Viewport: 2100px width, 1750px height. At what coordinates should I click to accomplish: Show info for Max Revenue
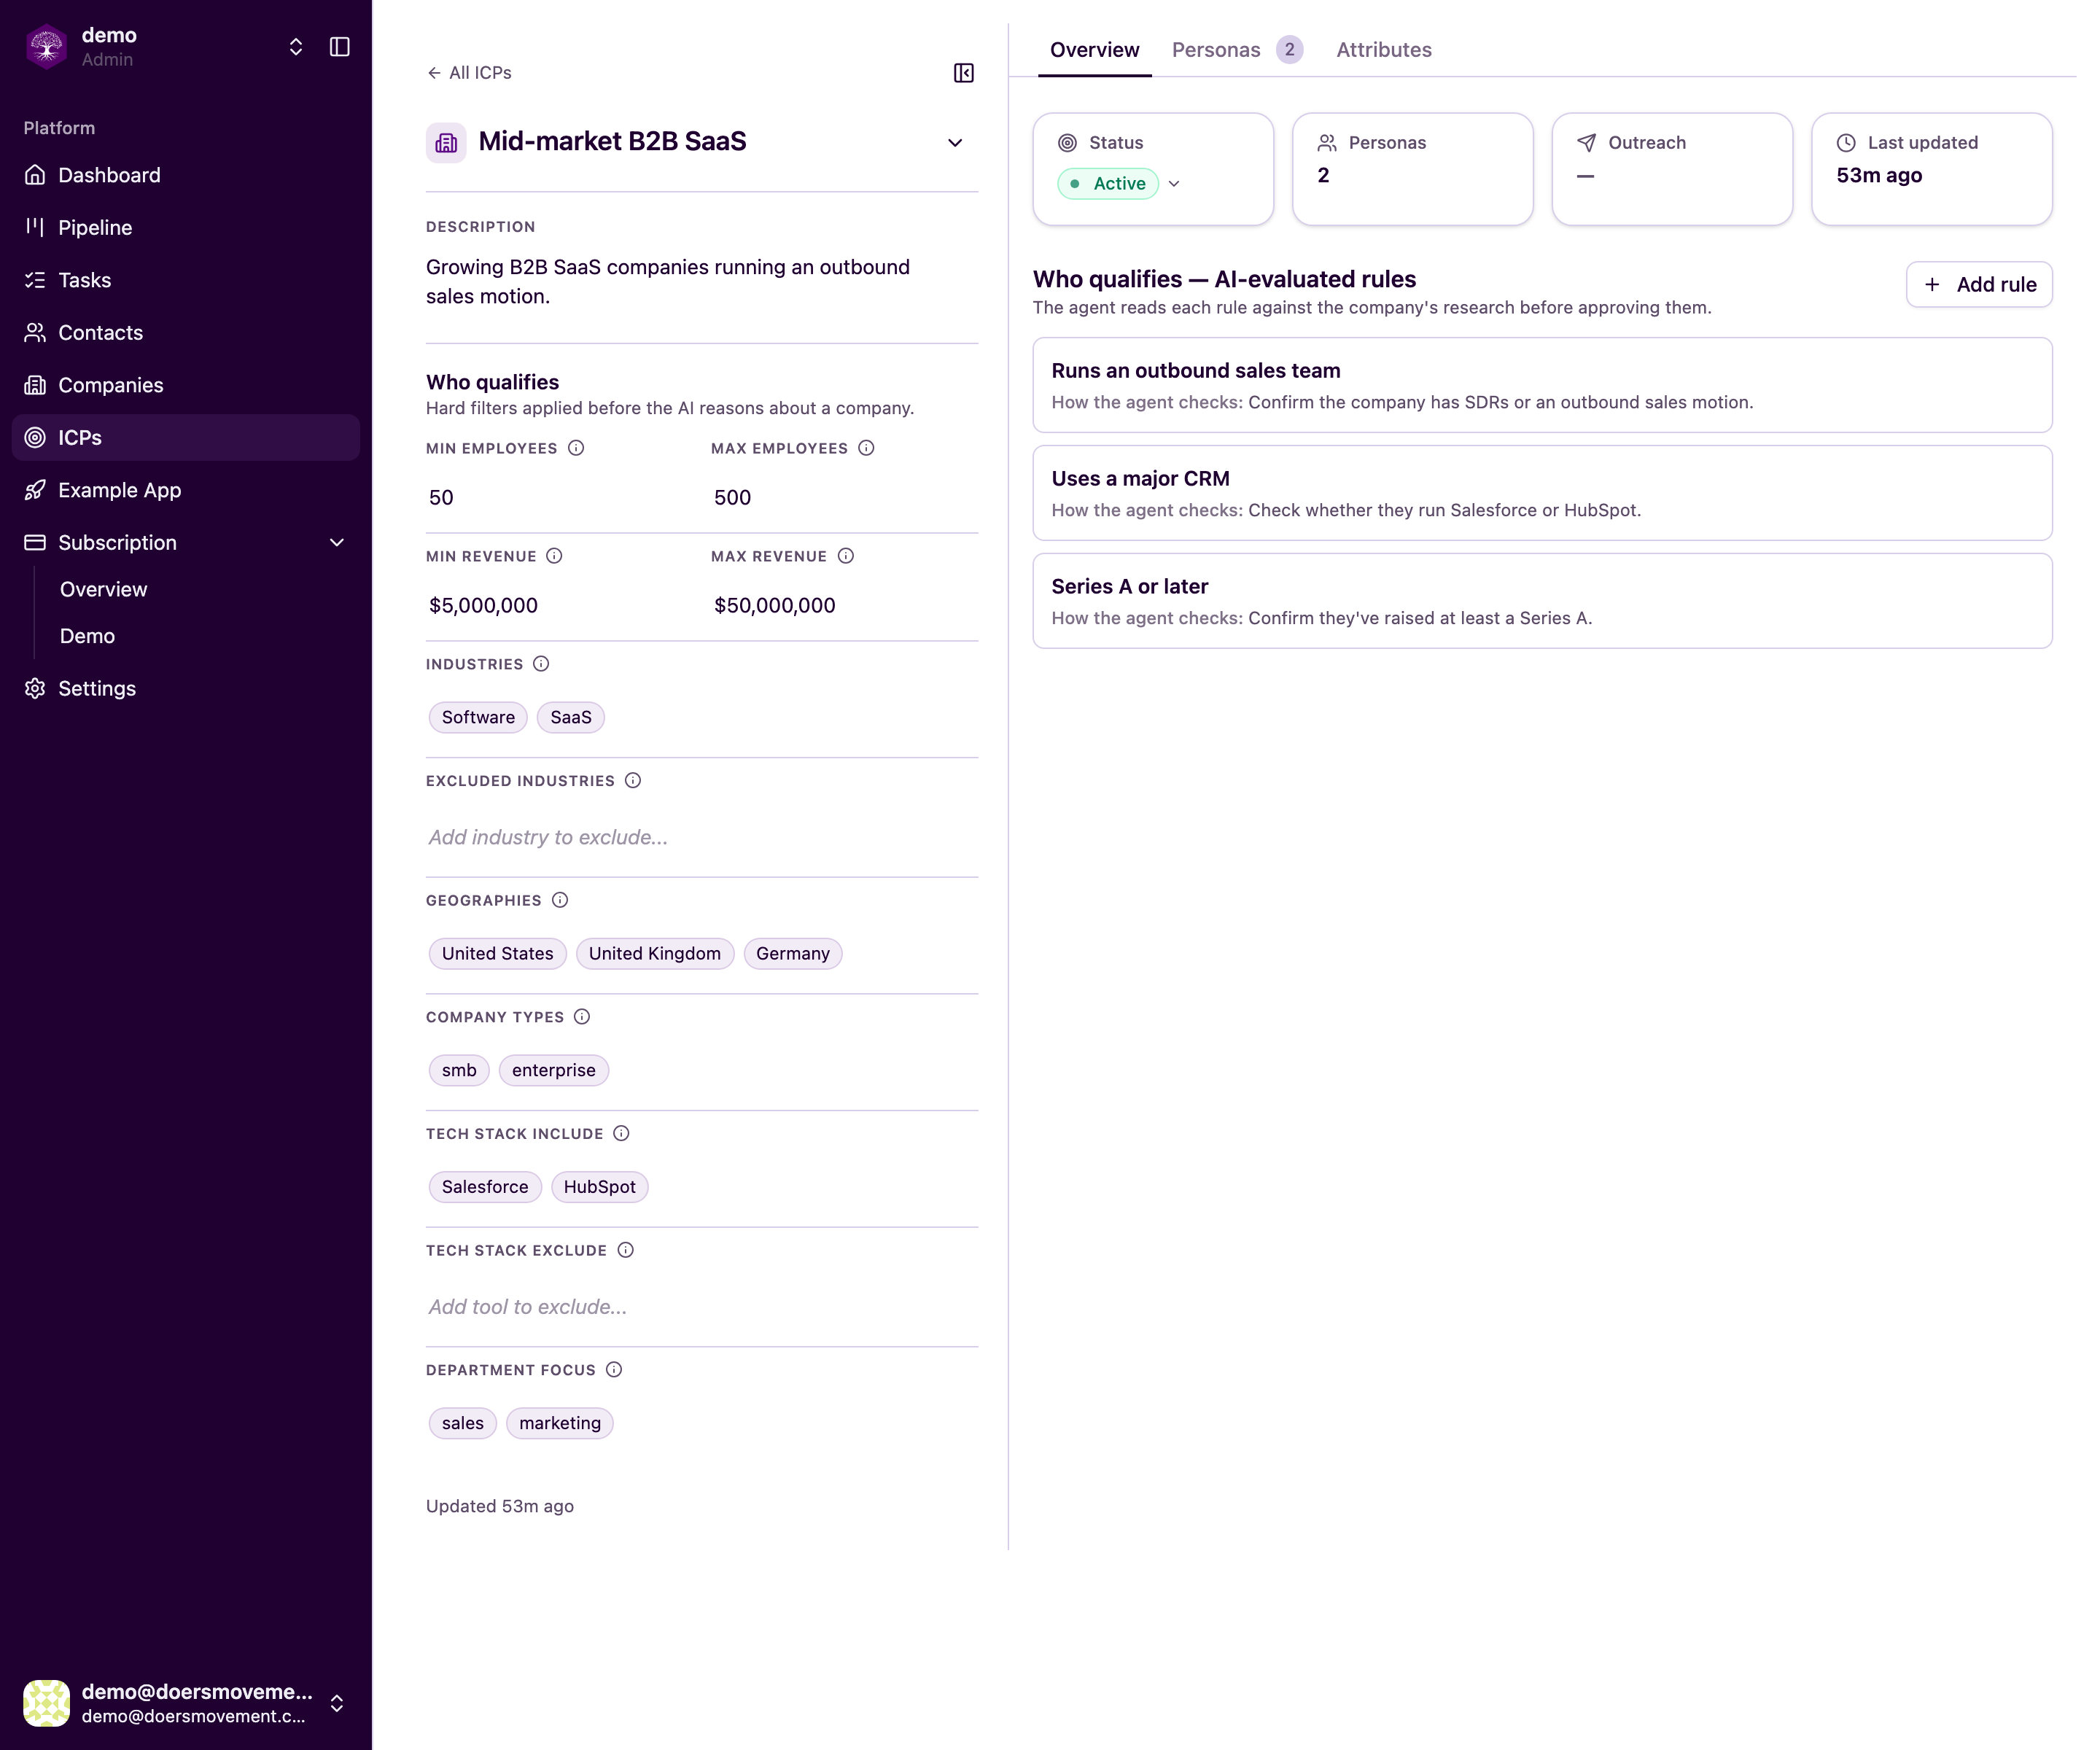(x=845, y=556)
